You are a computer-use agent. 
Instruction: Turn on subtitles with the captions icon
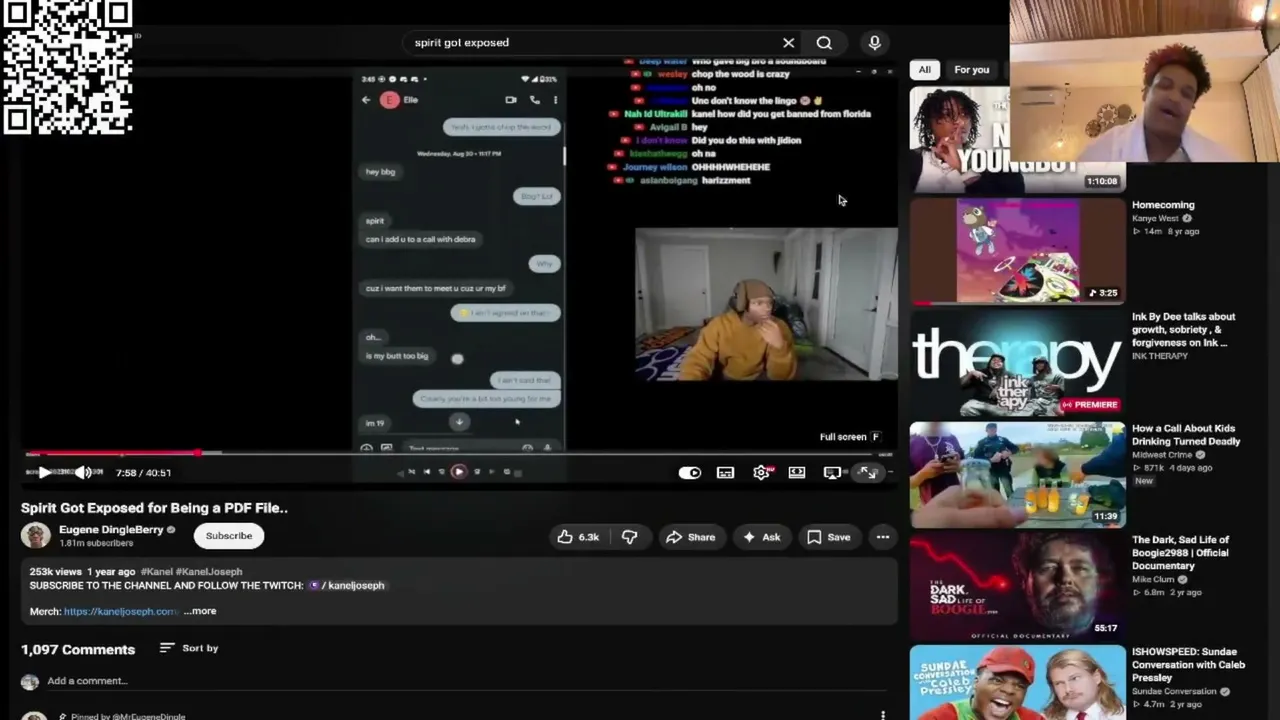click(x=726, y=472)
